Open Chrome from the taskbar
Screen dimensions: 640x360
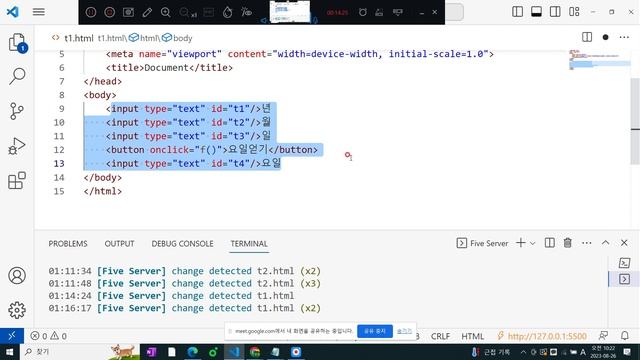pyautogui.click(x=255, y=352)
